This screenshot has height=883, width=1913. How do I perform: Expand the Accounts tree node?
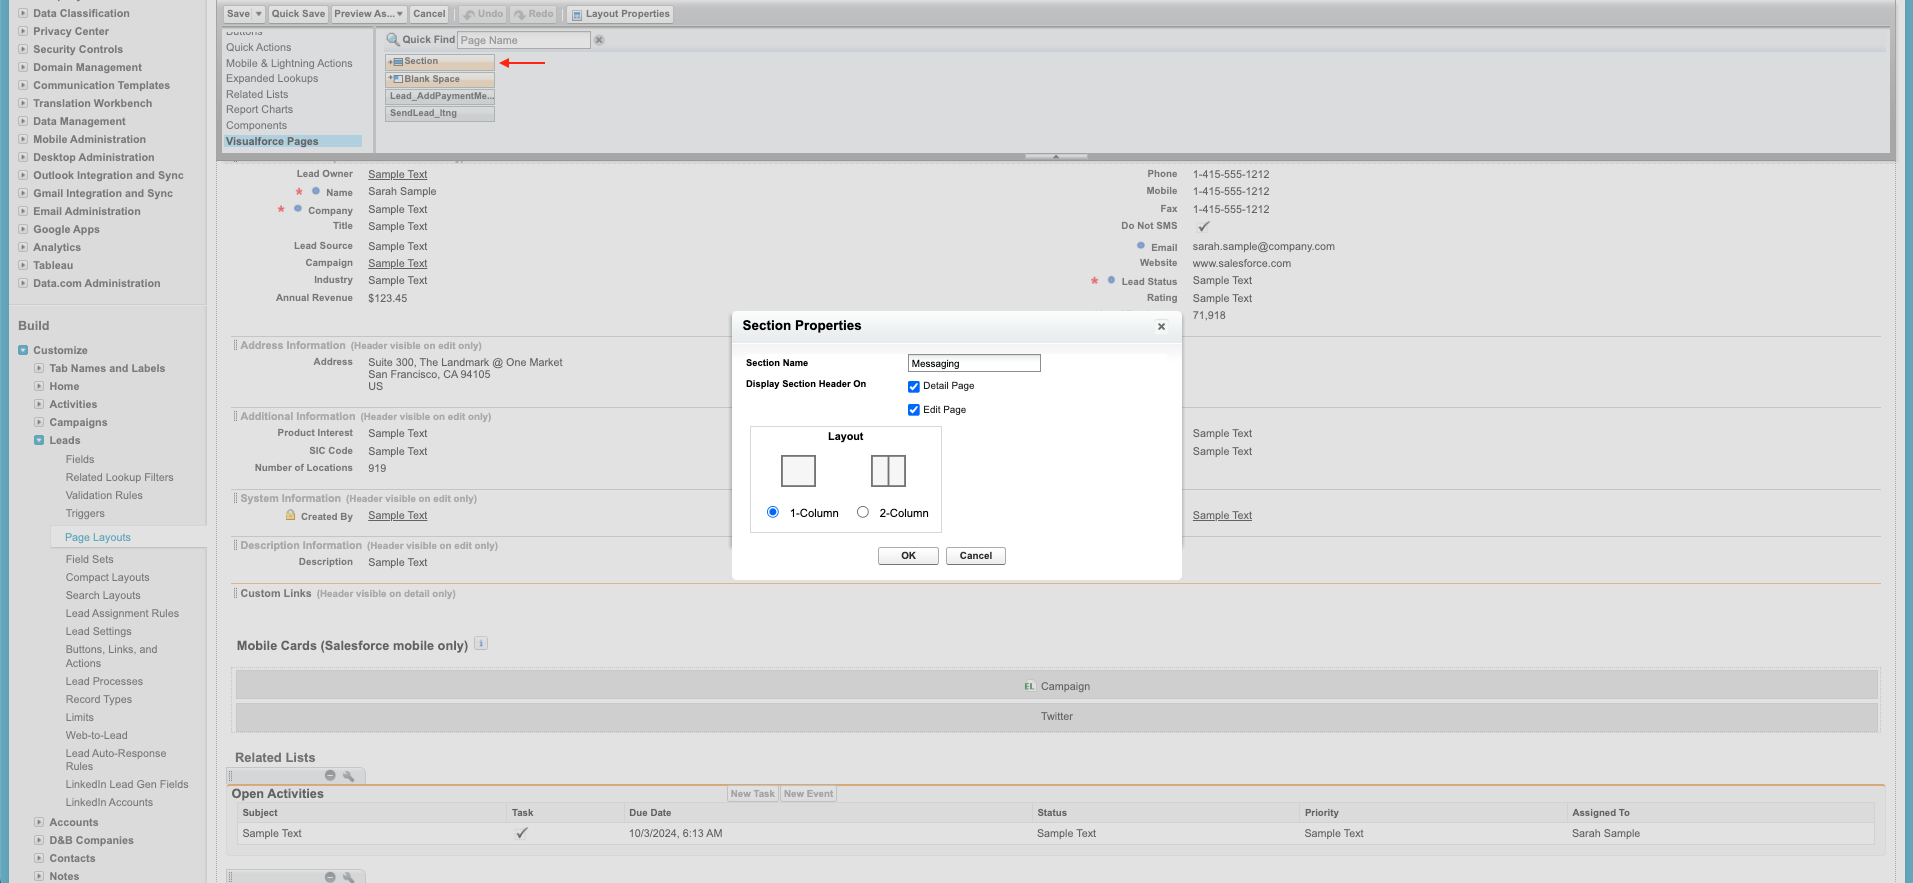(x=39, y=822)
